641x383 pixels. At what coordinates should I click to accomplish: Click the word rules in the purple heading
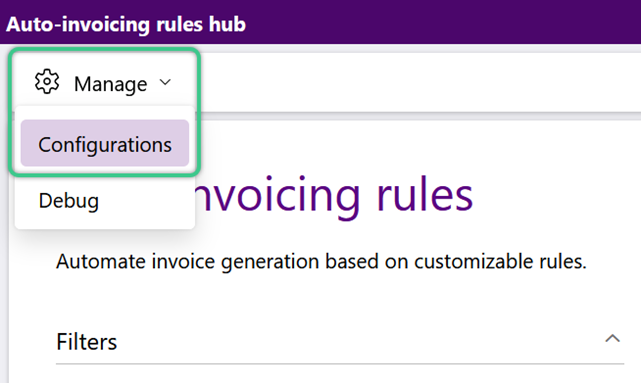coord(425,195)
